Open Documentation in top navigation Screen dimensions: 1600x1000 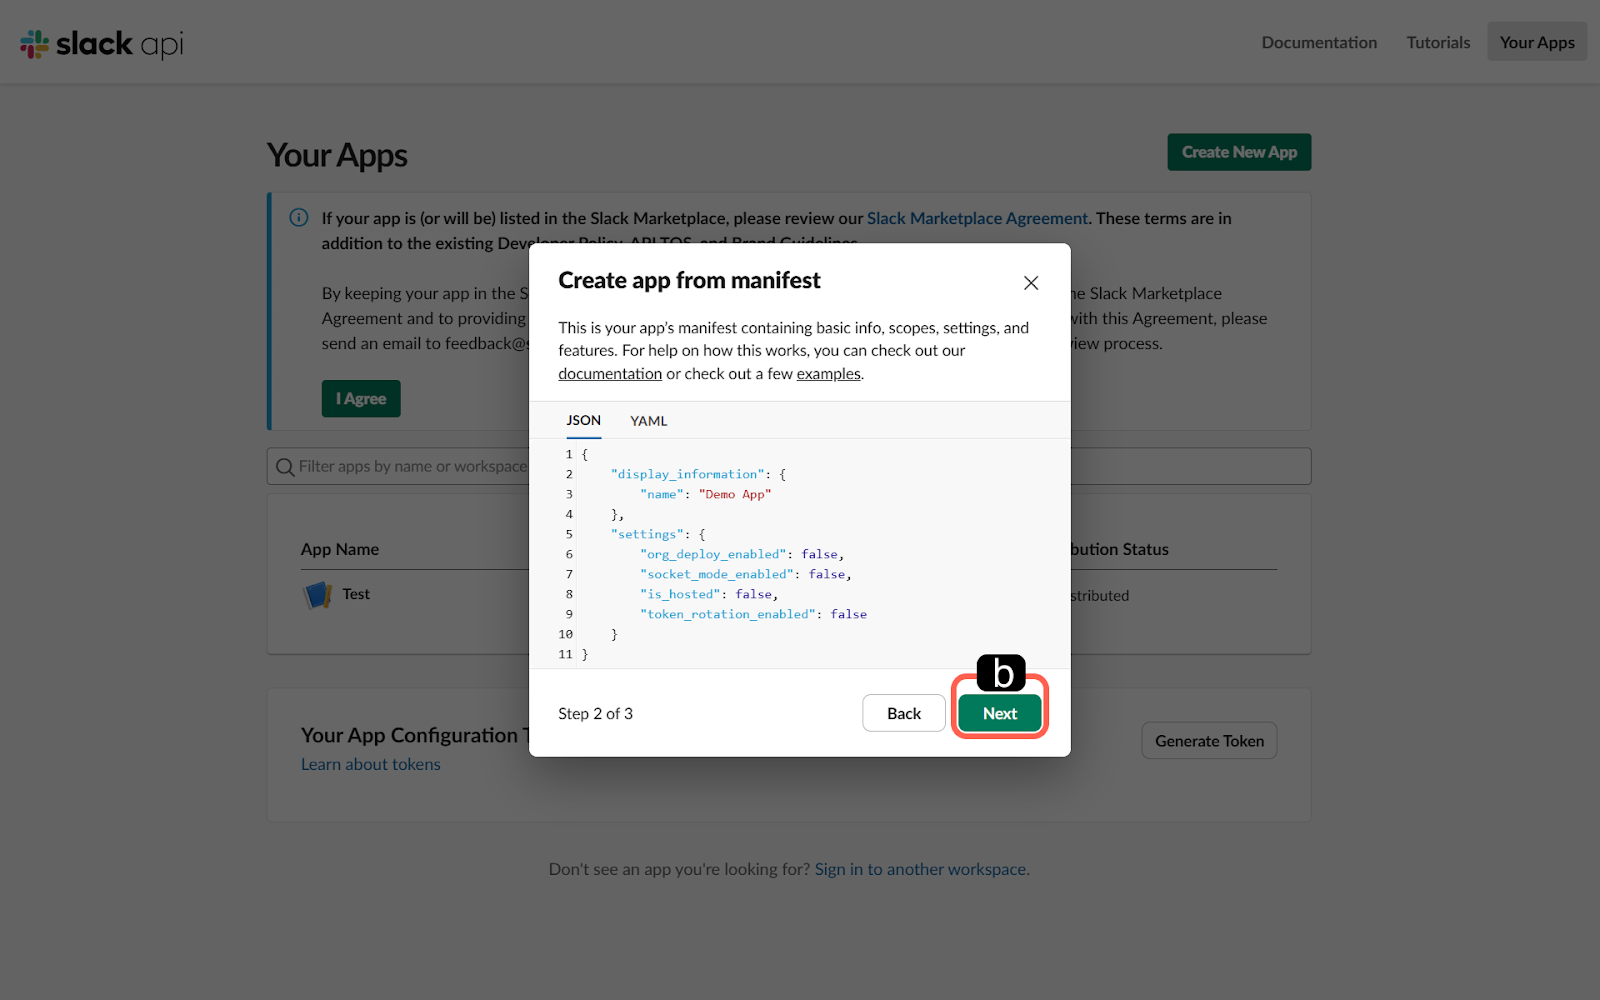pos(1318,42)
